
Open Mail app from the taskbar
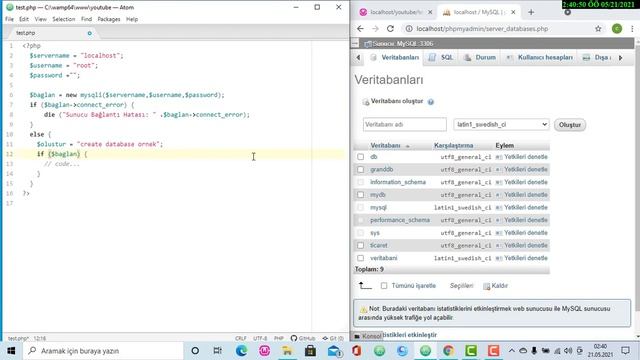(334, 351)
